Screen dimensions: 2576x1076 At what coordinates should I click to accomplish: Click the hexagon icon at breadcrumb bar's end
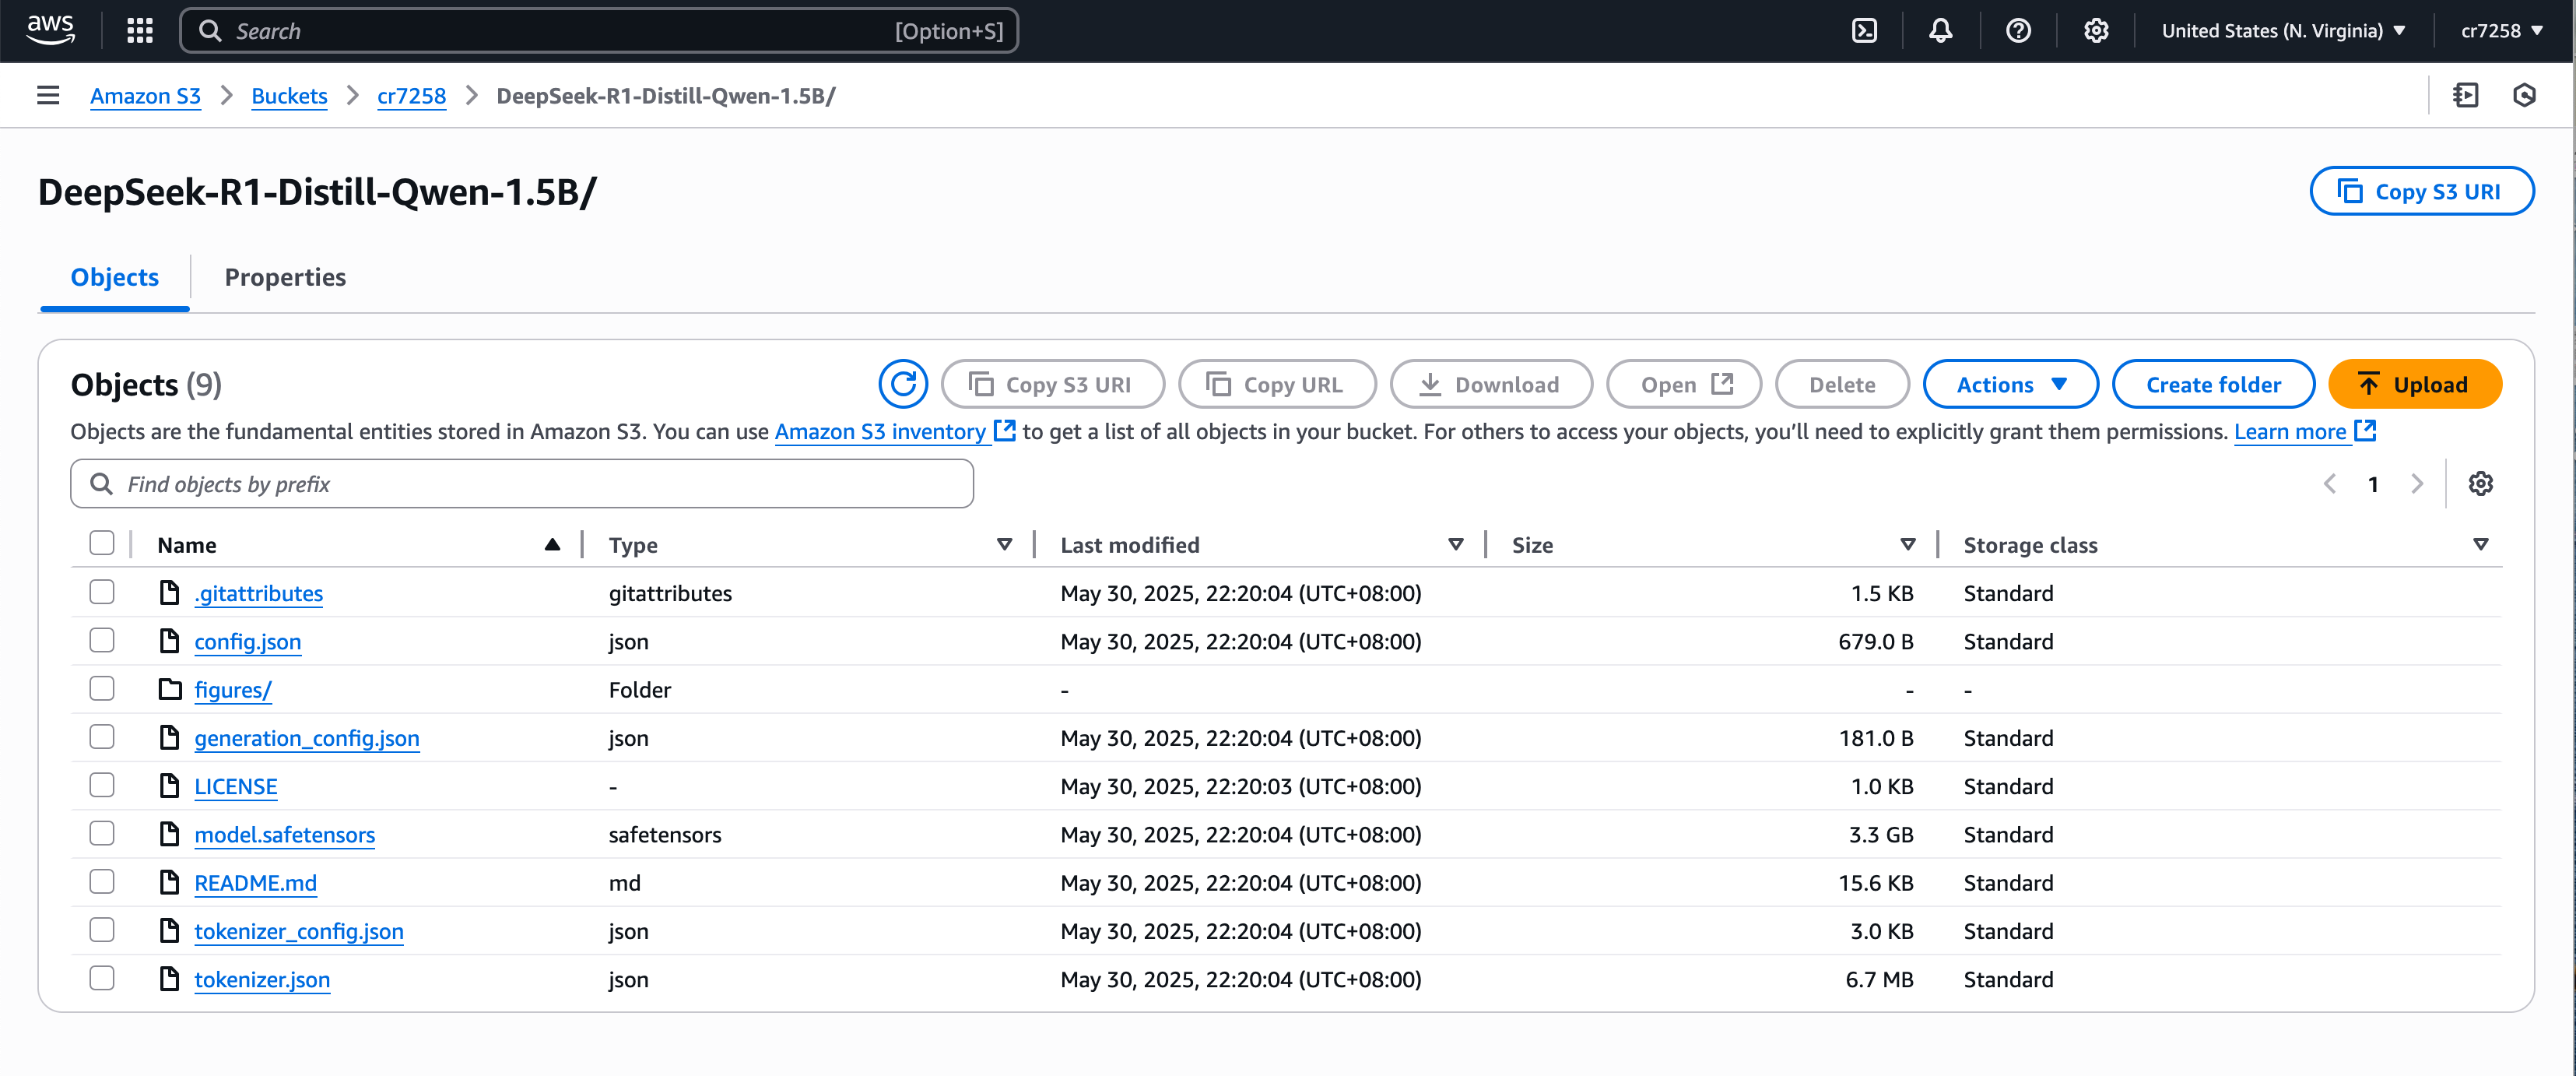(x=2524, y=95)
